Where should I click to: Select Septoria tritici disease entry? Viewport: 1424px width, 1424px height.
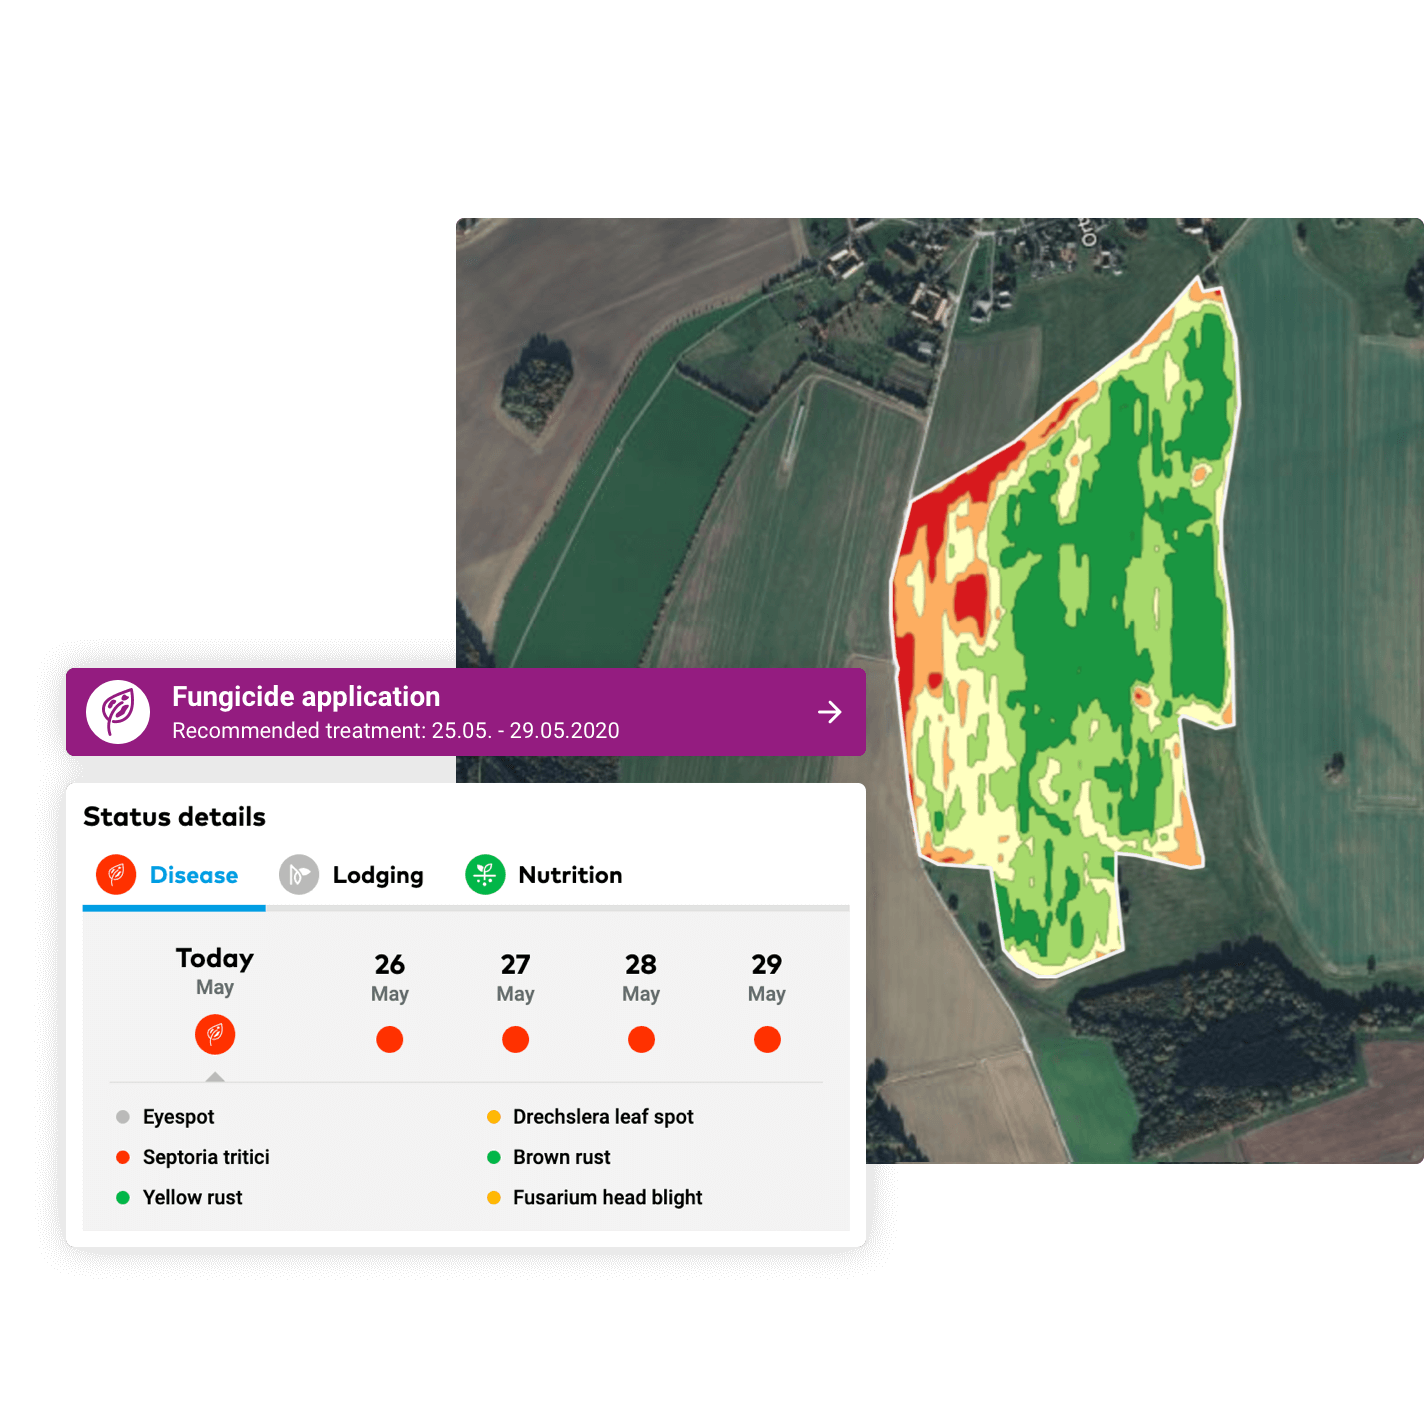(206, 1157)
